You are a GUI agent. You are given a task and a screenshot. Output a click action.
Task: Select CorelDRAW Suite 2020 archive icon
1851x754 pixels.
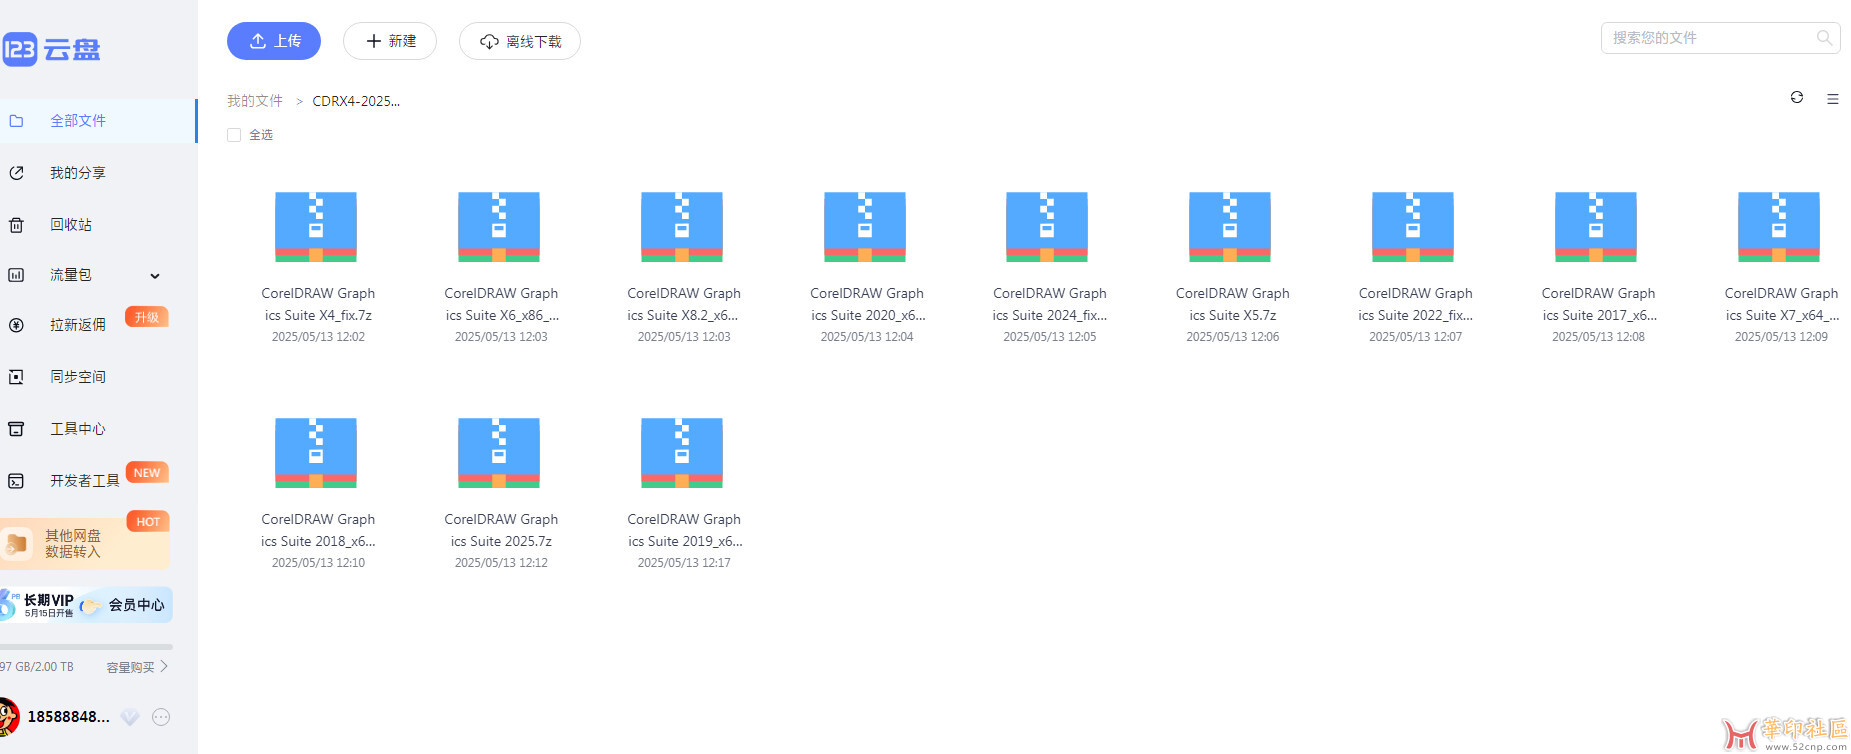pos(865,227)
